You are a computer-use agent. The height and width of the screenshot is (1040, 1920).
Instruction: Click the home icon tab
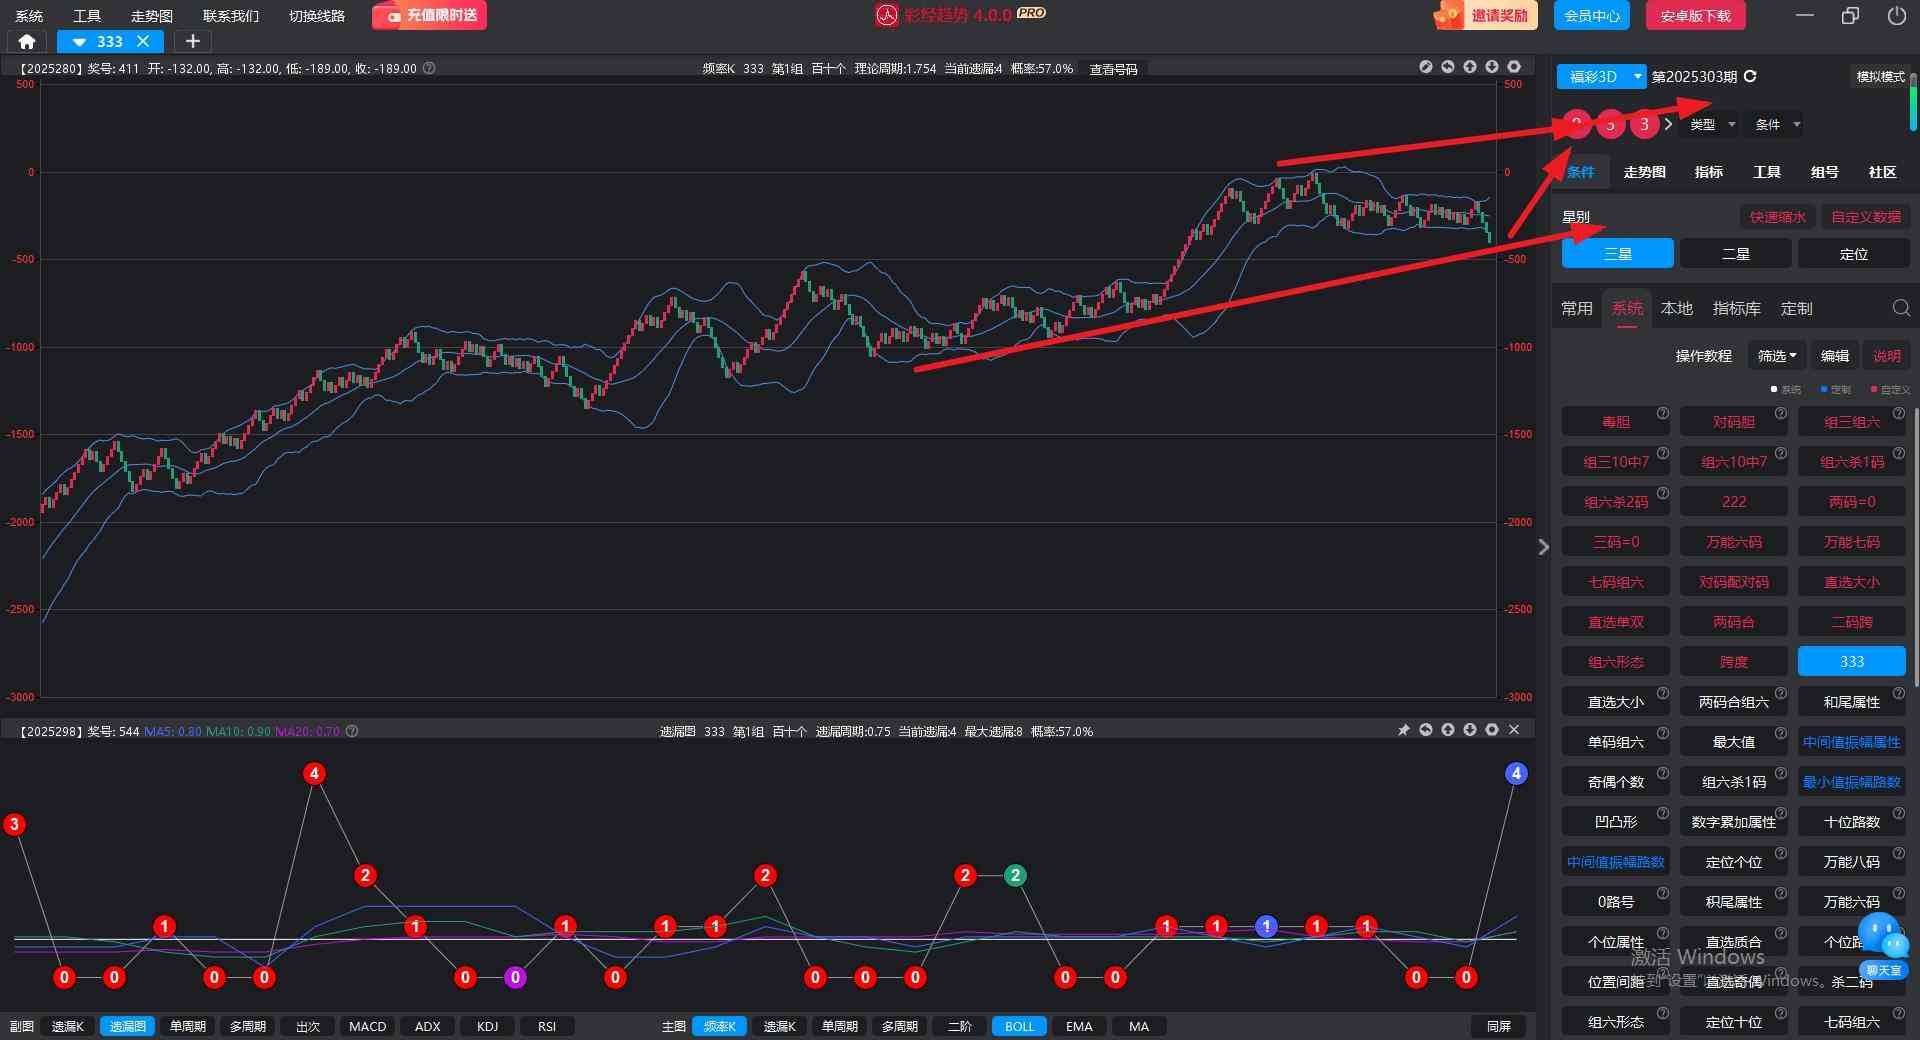[27, 41]
